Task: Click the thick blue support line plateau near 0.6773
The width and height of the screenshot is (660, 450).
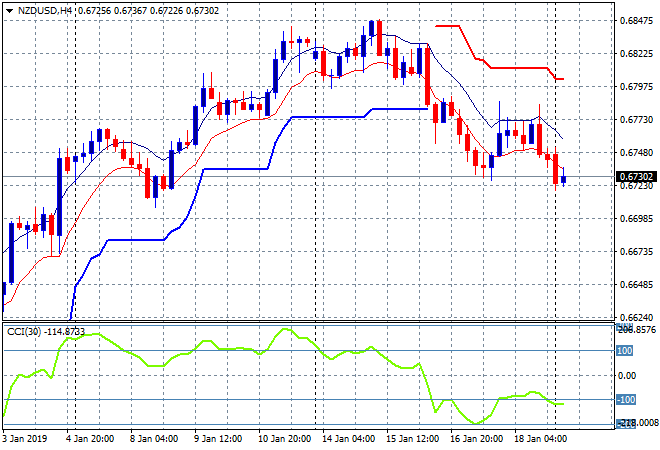Action: tap(328, 117)
